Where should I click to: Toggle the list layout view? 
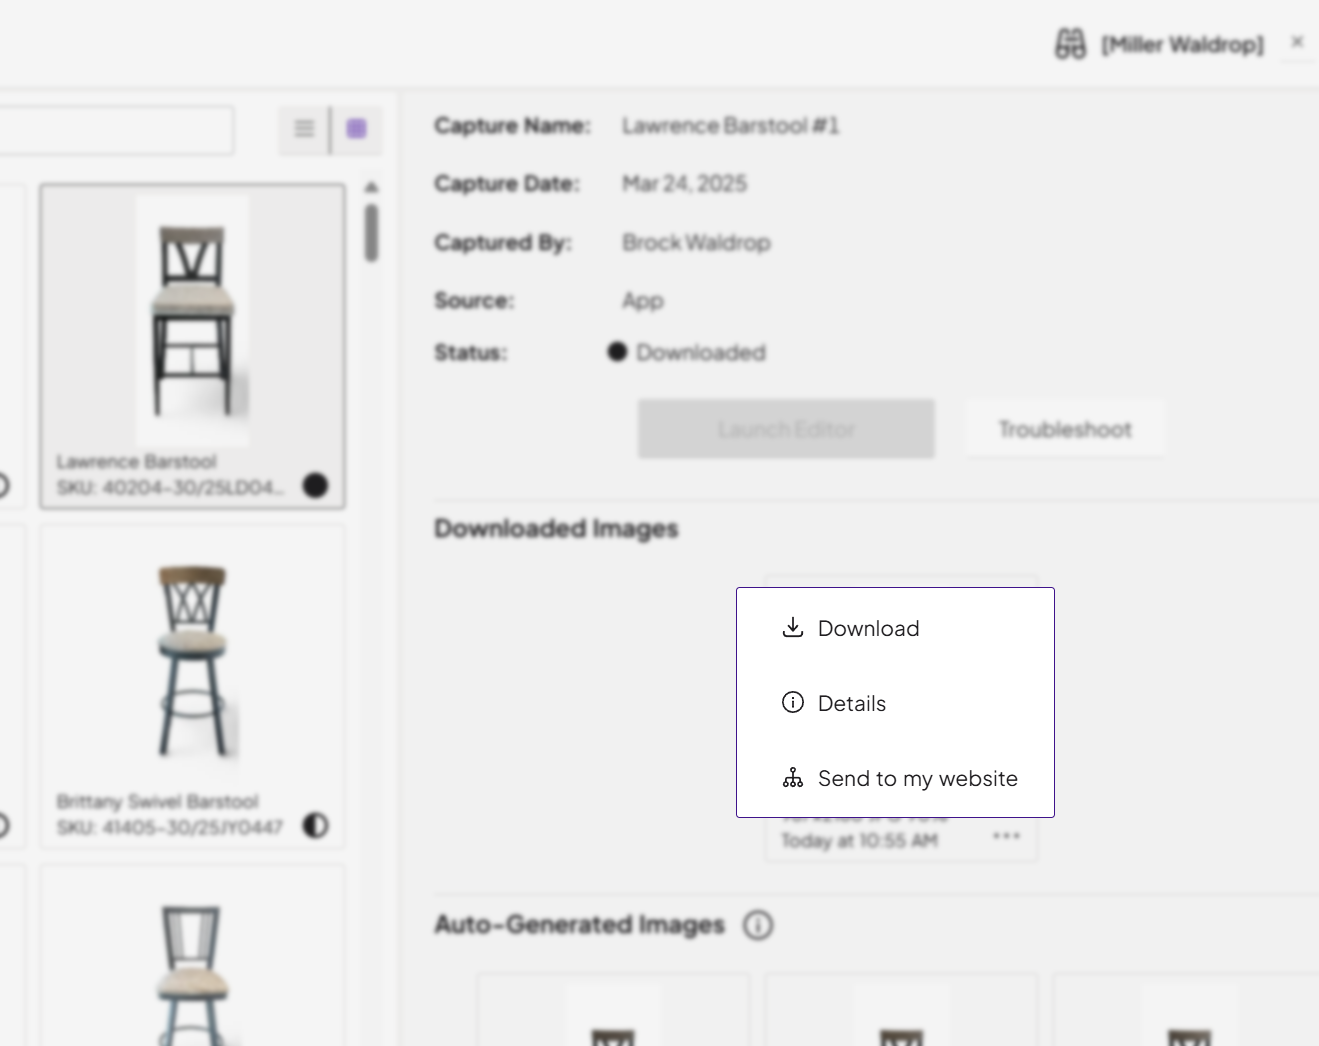pyautogui.click(x=304, y=129)
